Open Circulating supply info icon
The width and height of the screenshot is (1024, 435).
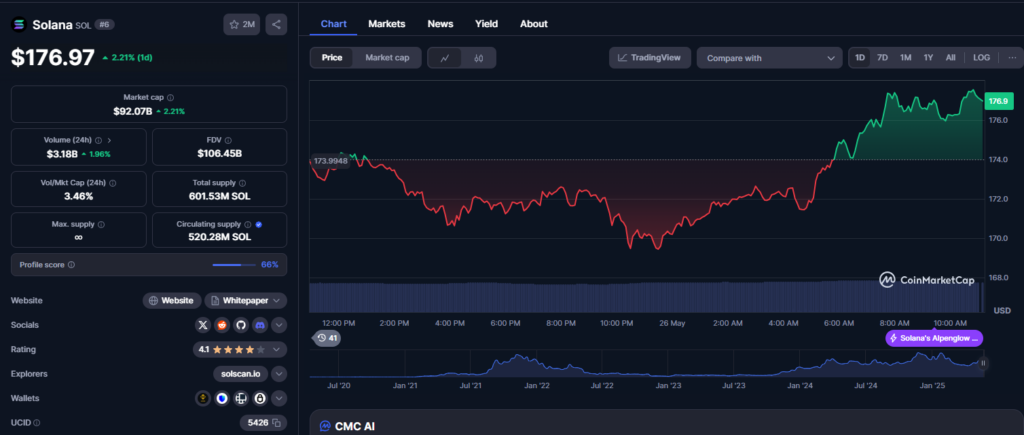pos(248,224)
